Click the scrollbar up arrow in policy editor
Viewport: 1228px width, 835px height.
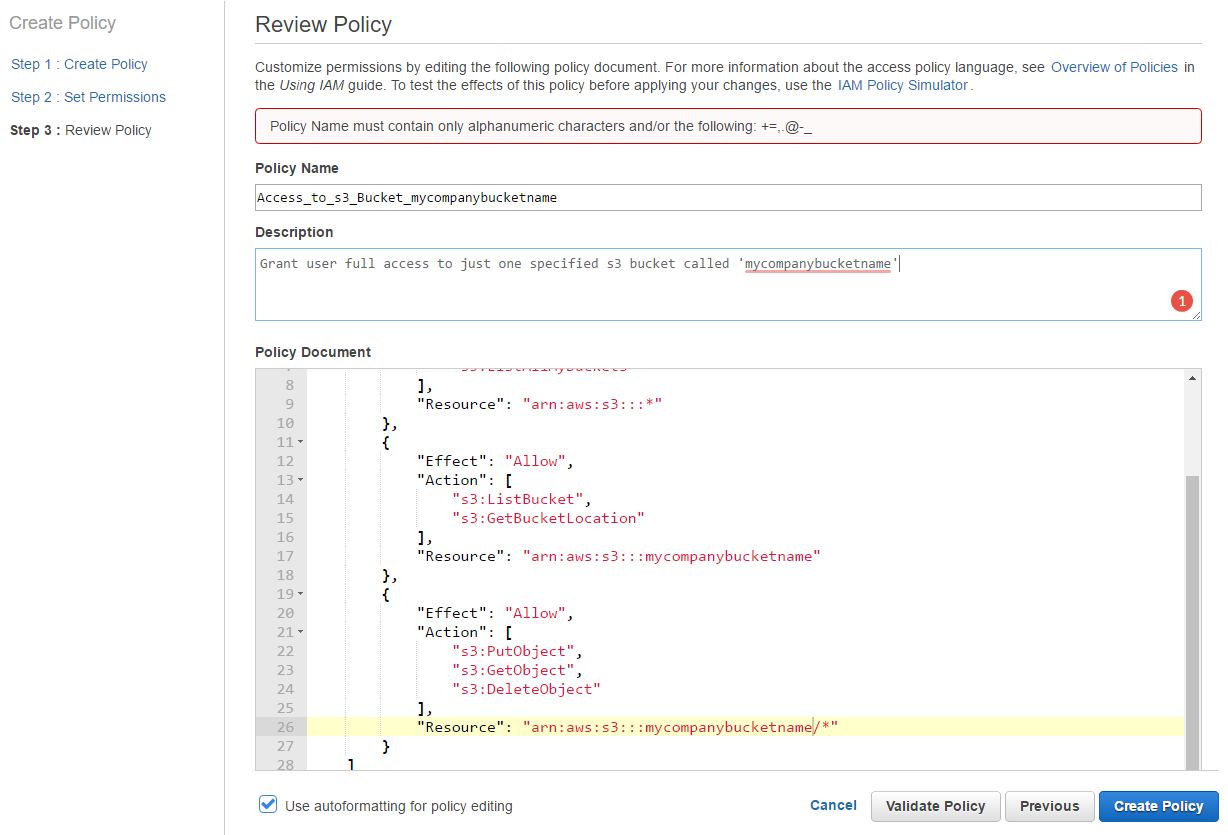tap(1192, 378)
